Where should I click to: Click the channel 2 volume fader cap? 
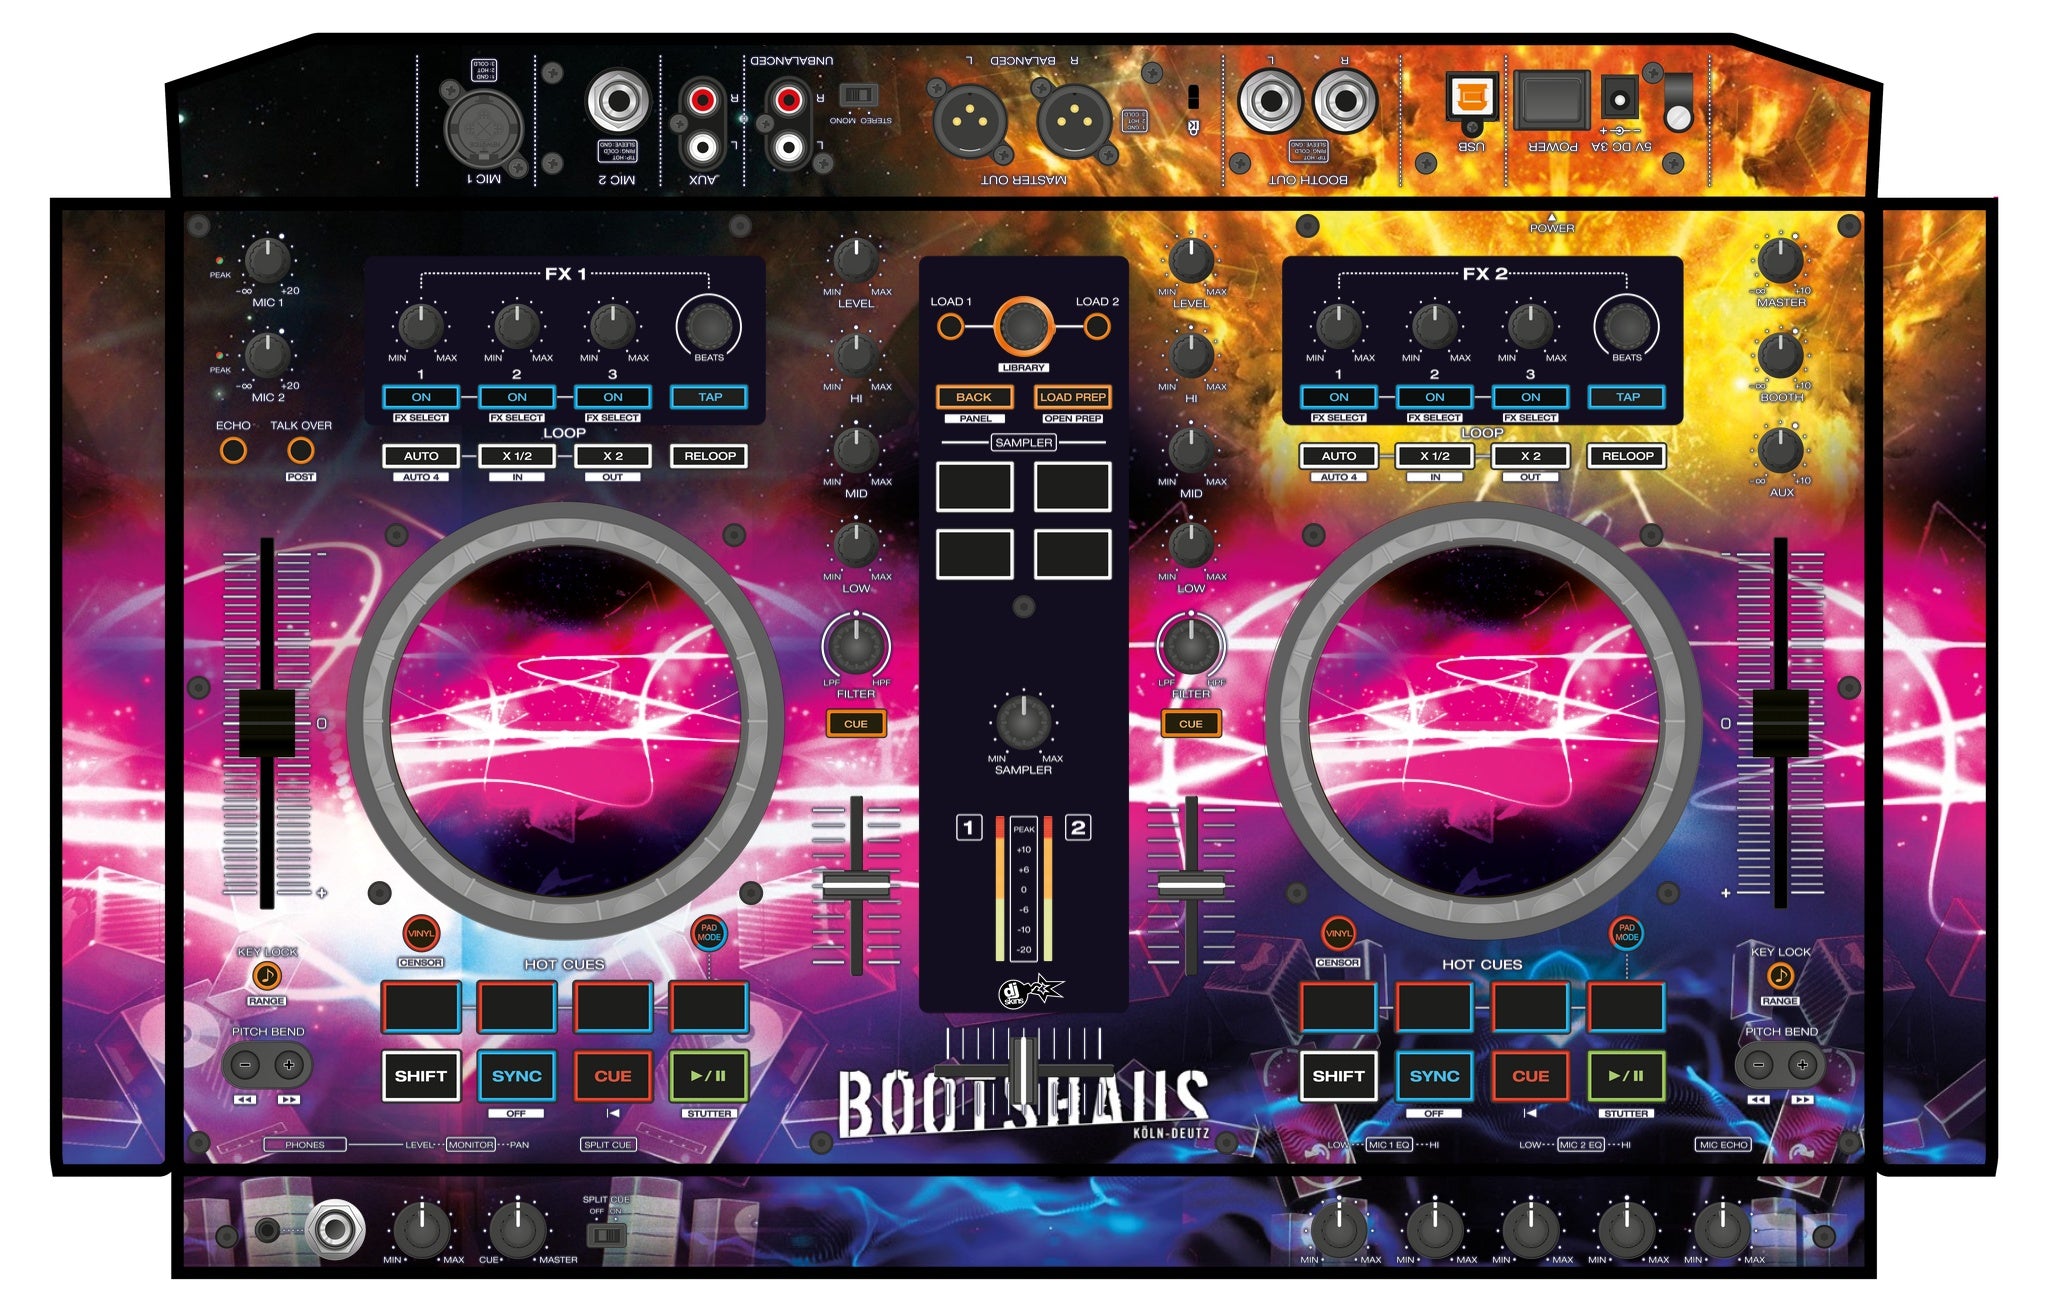tap(1191, 885)
